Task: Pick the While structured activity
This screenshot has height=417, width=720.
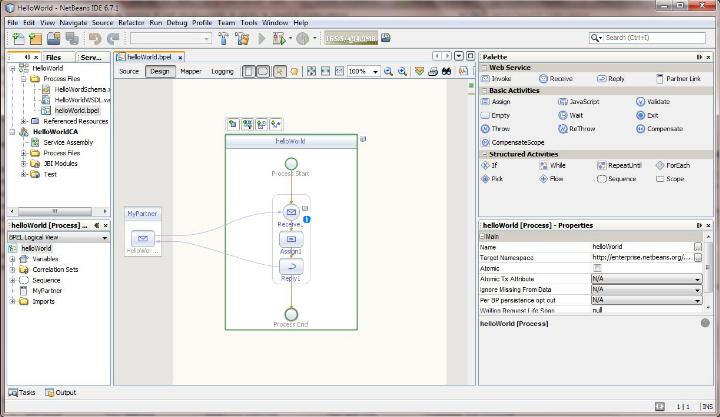Action: coord(552,165)
